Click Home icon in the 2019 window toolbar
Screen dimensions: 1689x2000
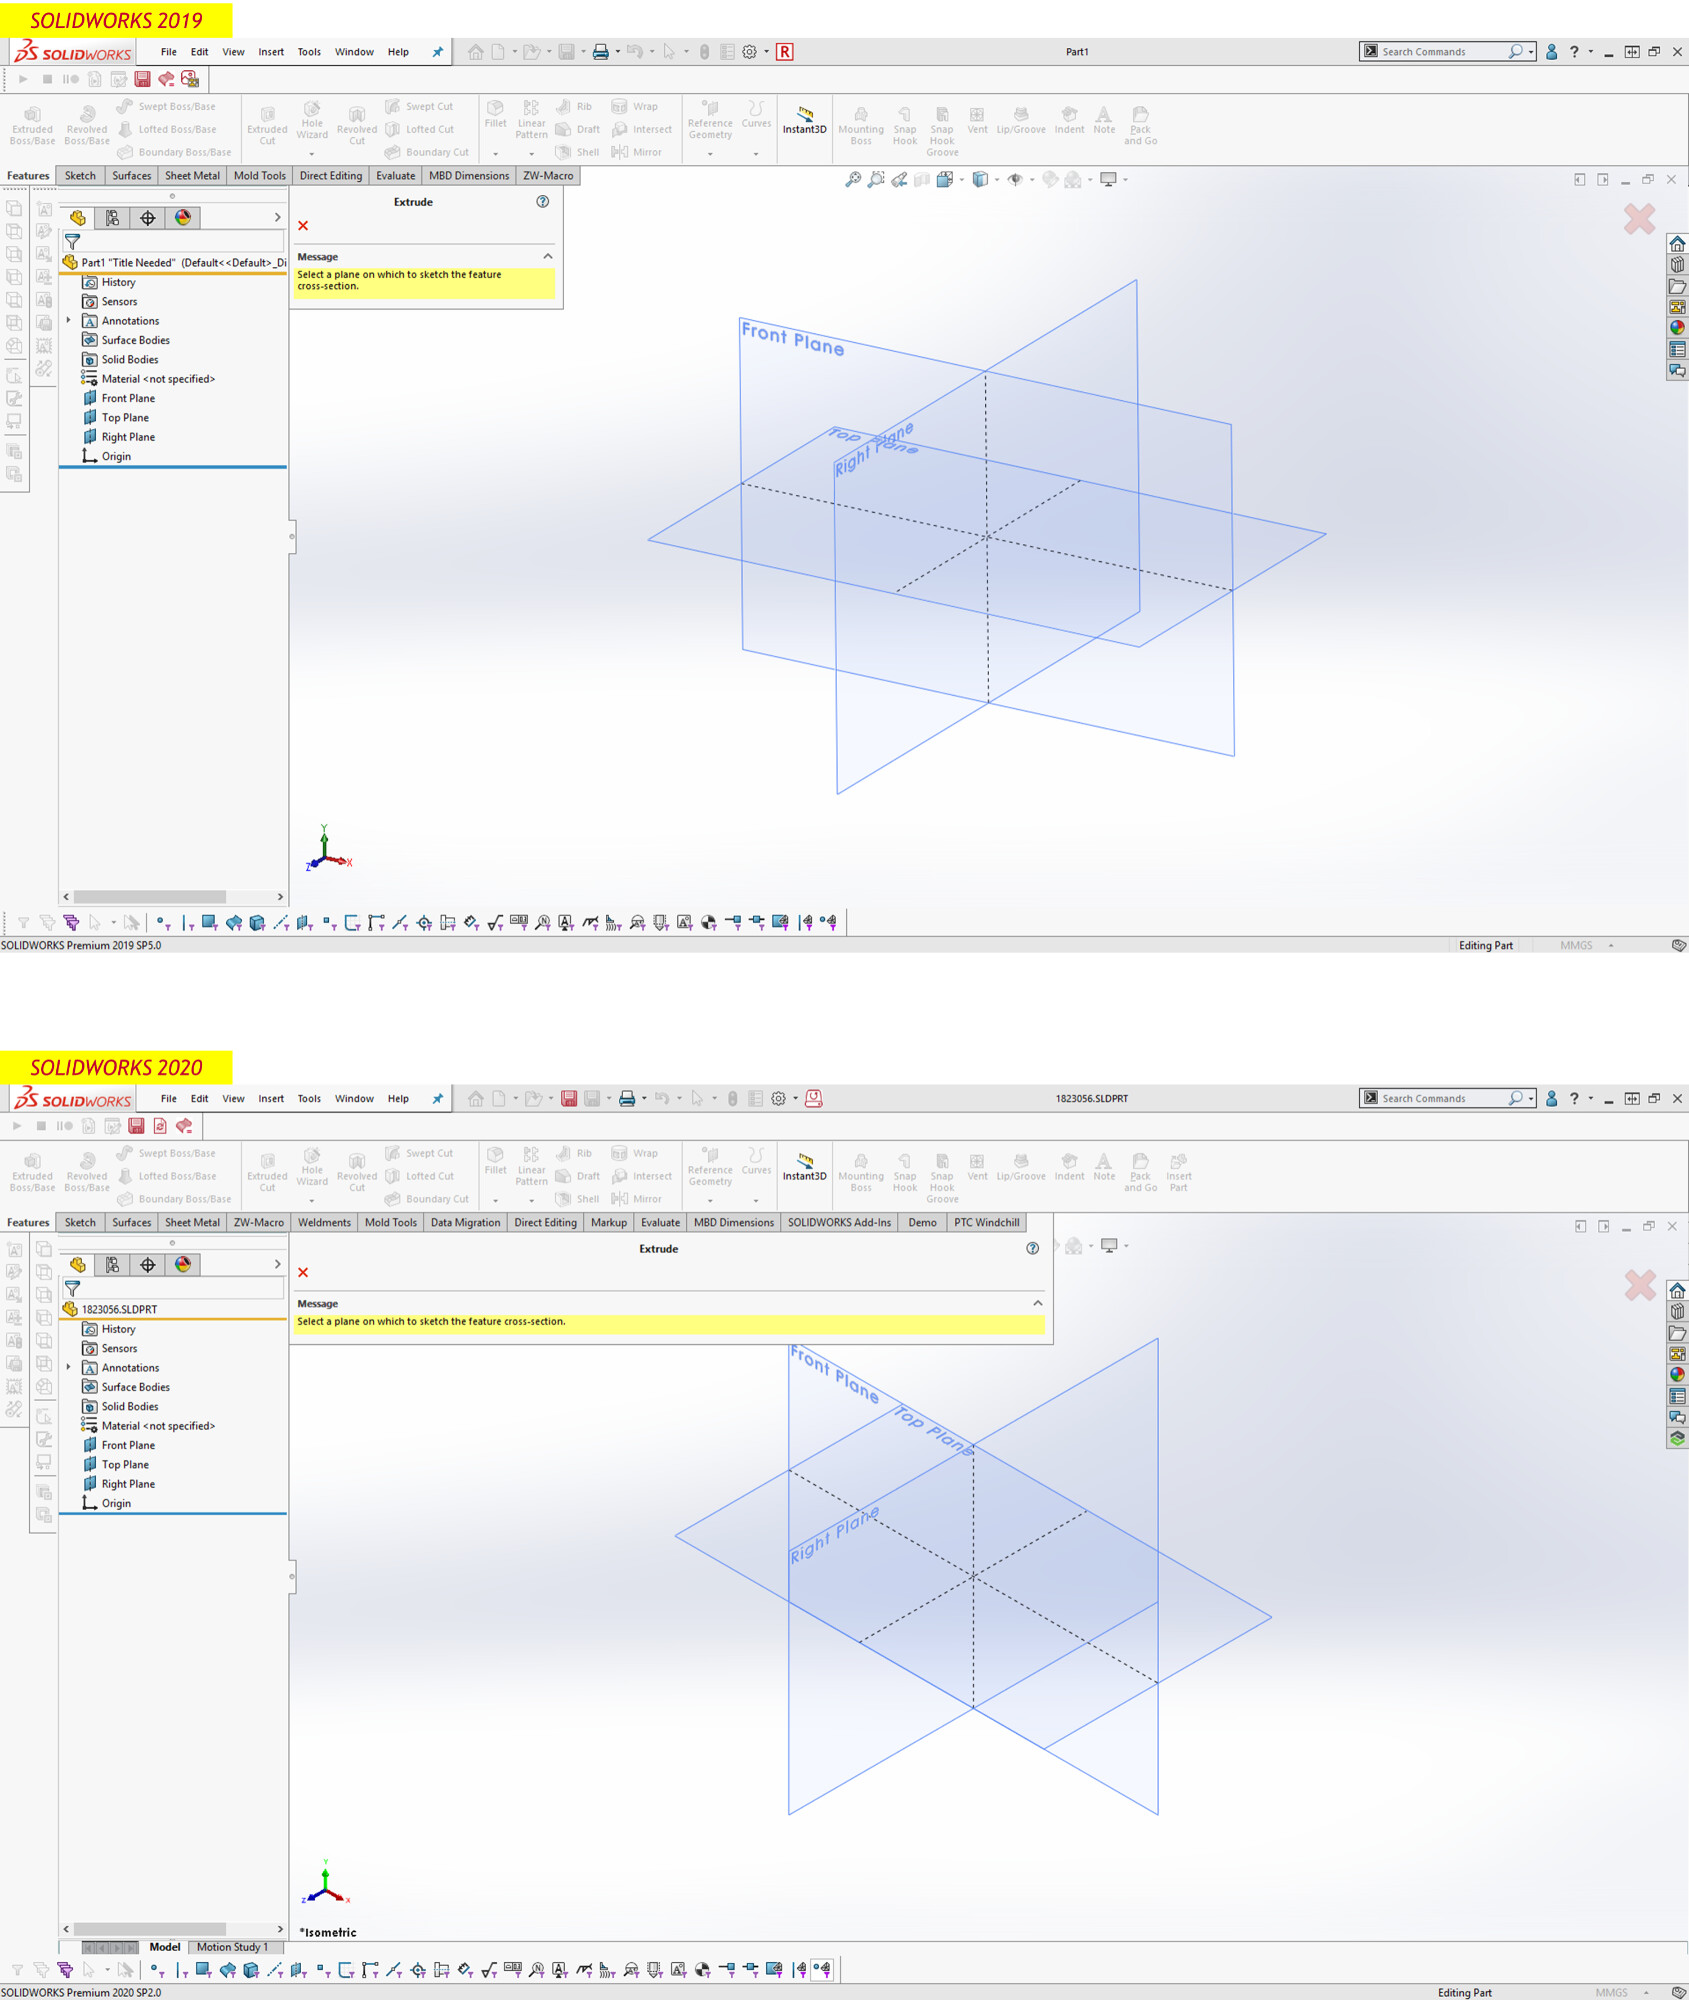pyautogui.click(x=475, y=52)
